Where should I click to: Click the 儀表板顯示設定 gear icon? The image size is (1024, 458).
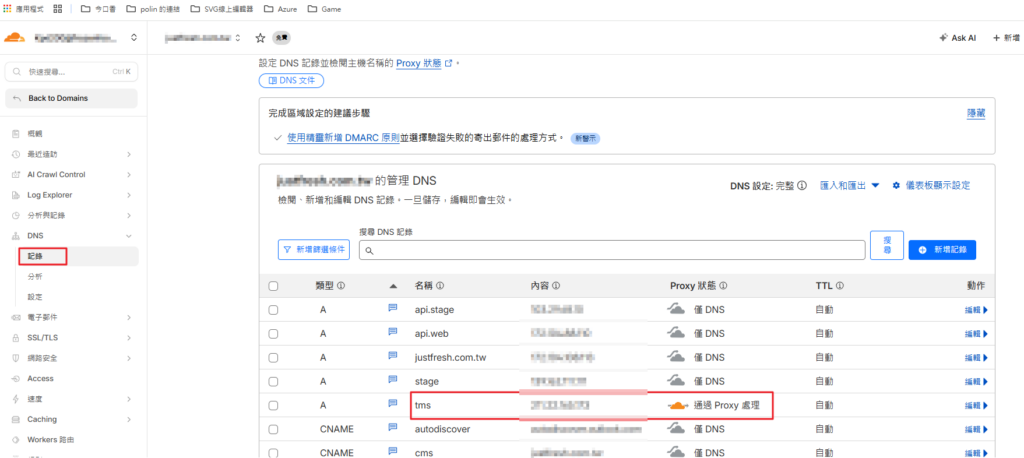(x=897, y=186)
